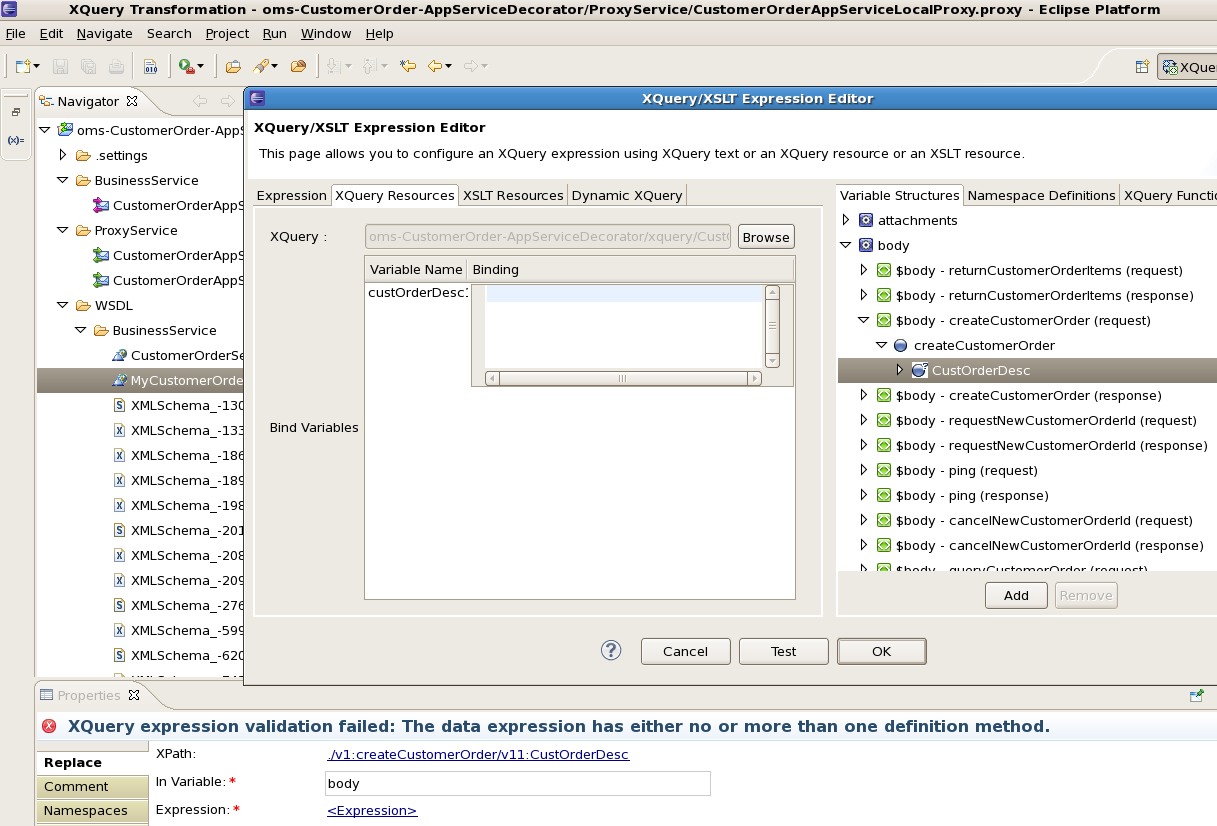Screen dimensions: 1217x826
Task: Expand the attachments variable node
Action: [x=846, y=220]
